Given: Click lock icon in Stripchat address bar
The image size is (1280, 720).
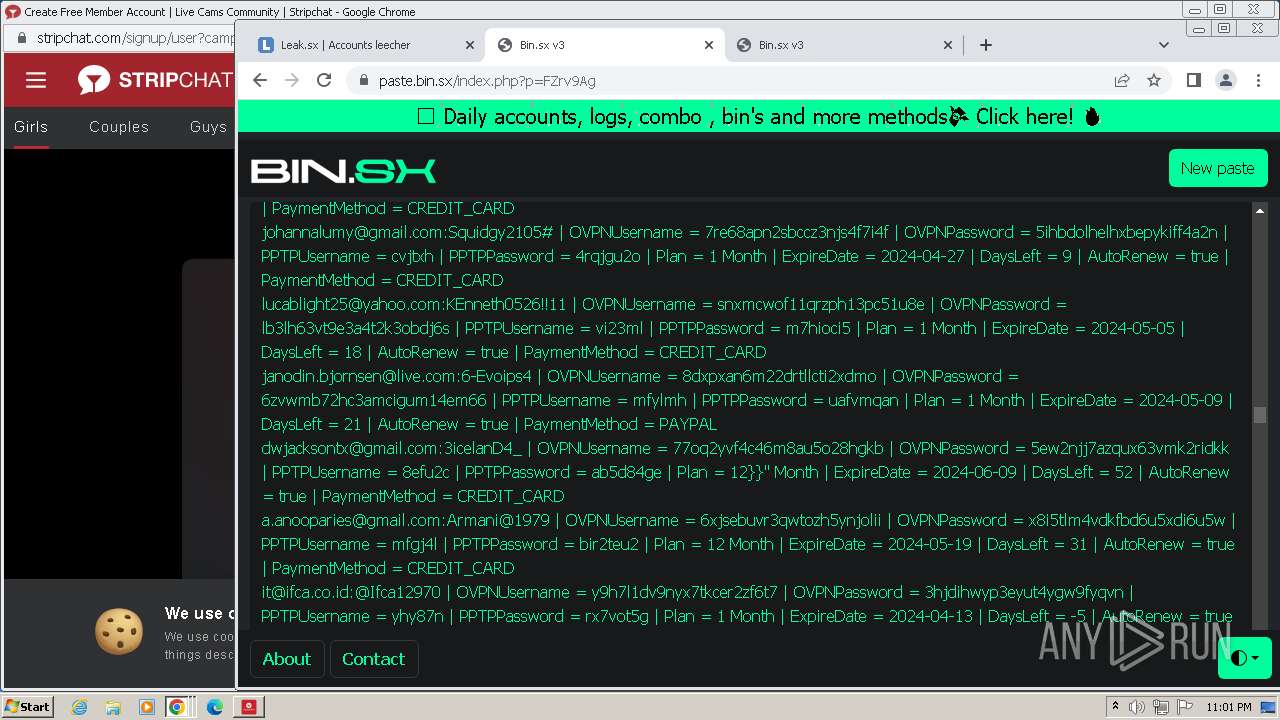Looking at the screenshot, I should (x=22, y=38).
